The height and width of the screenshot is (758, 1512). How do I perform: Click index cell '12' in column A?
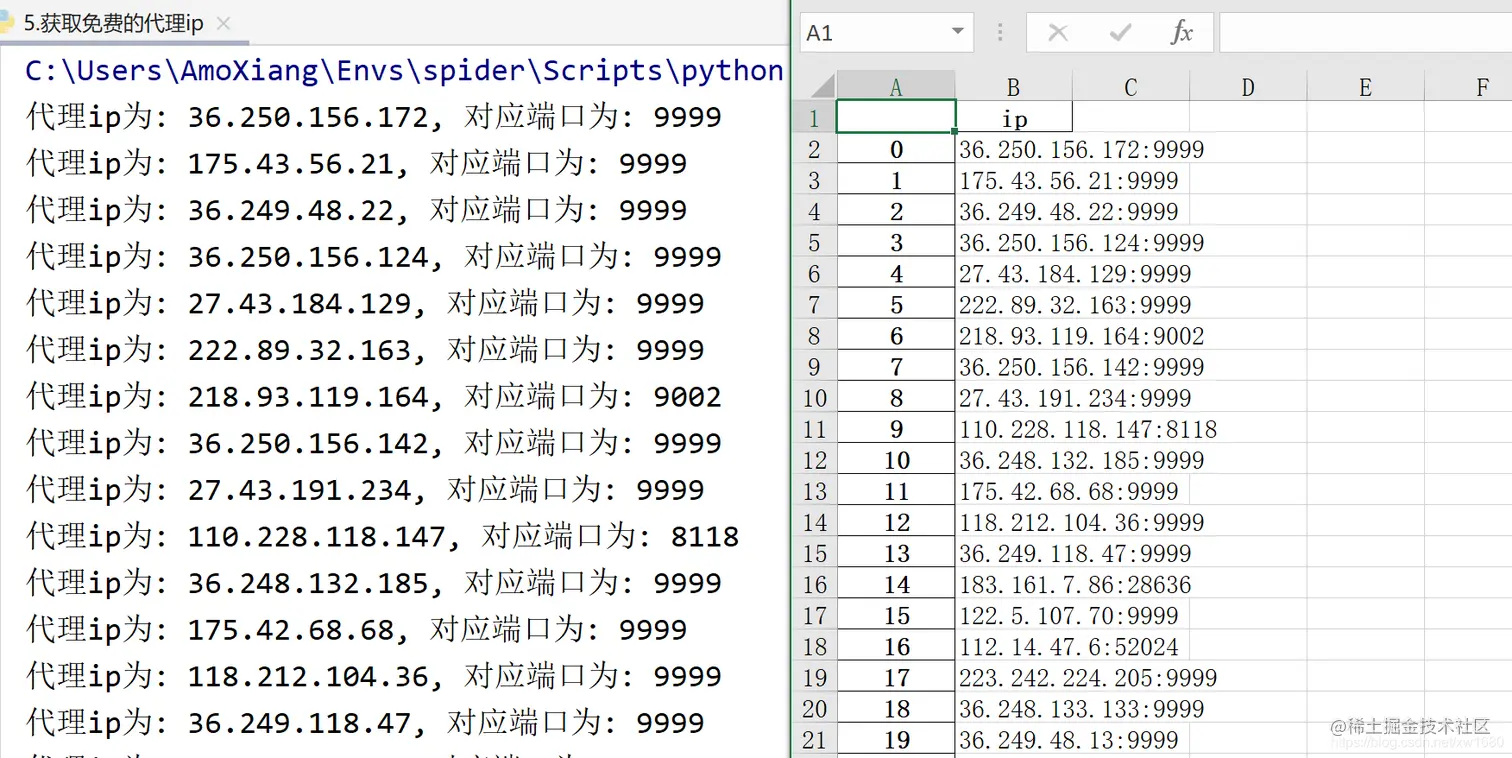[896, 522]
